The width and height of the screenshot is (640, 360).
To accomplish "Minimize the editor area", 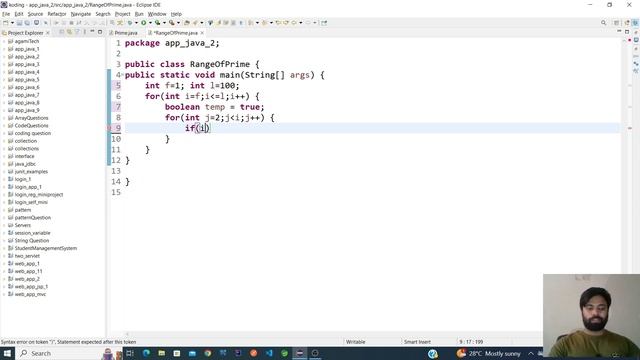I will [619, 32].
